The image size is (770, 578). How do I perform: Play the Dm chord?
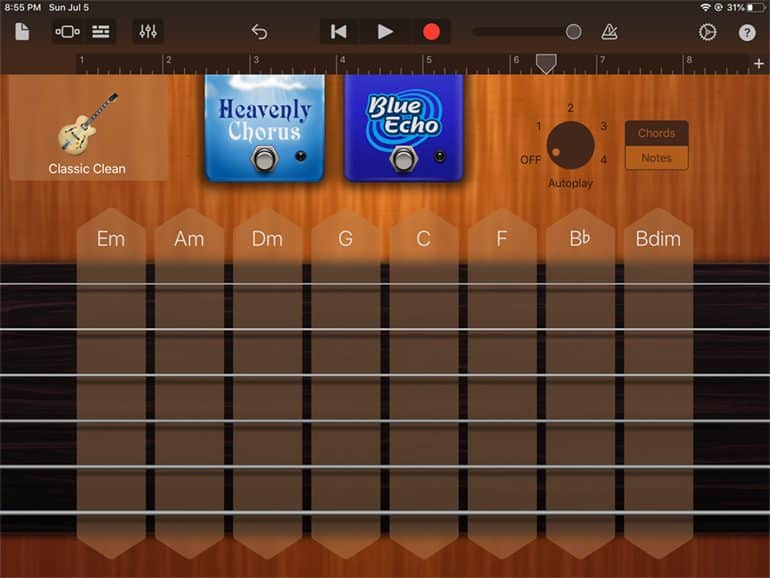tap(267, 383)
